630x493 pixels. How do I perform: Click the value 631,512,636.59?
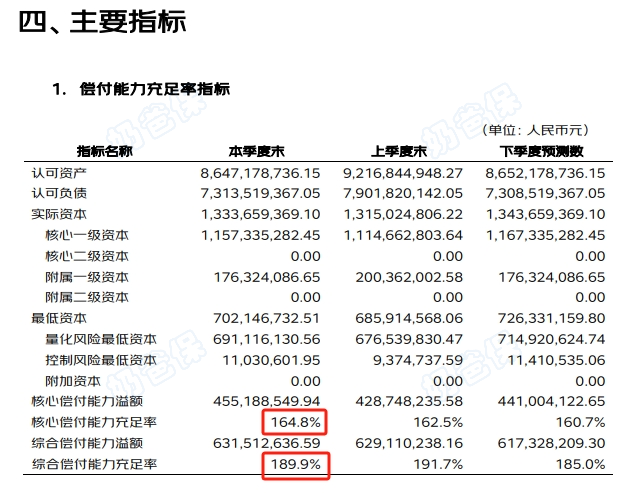pyautogui.click(x=267, y=443)
